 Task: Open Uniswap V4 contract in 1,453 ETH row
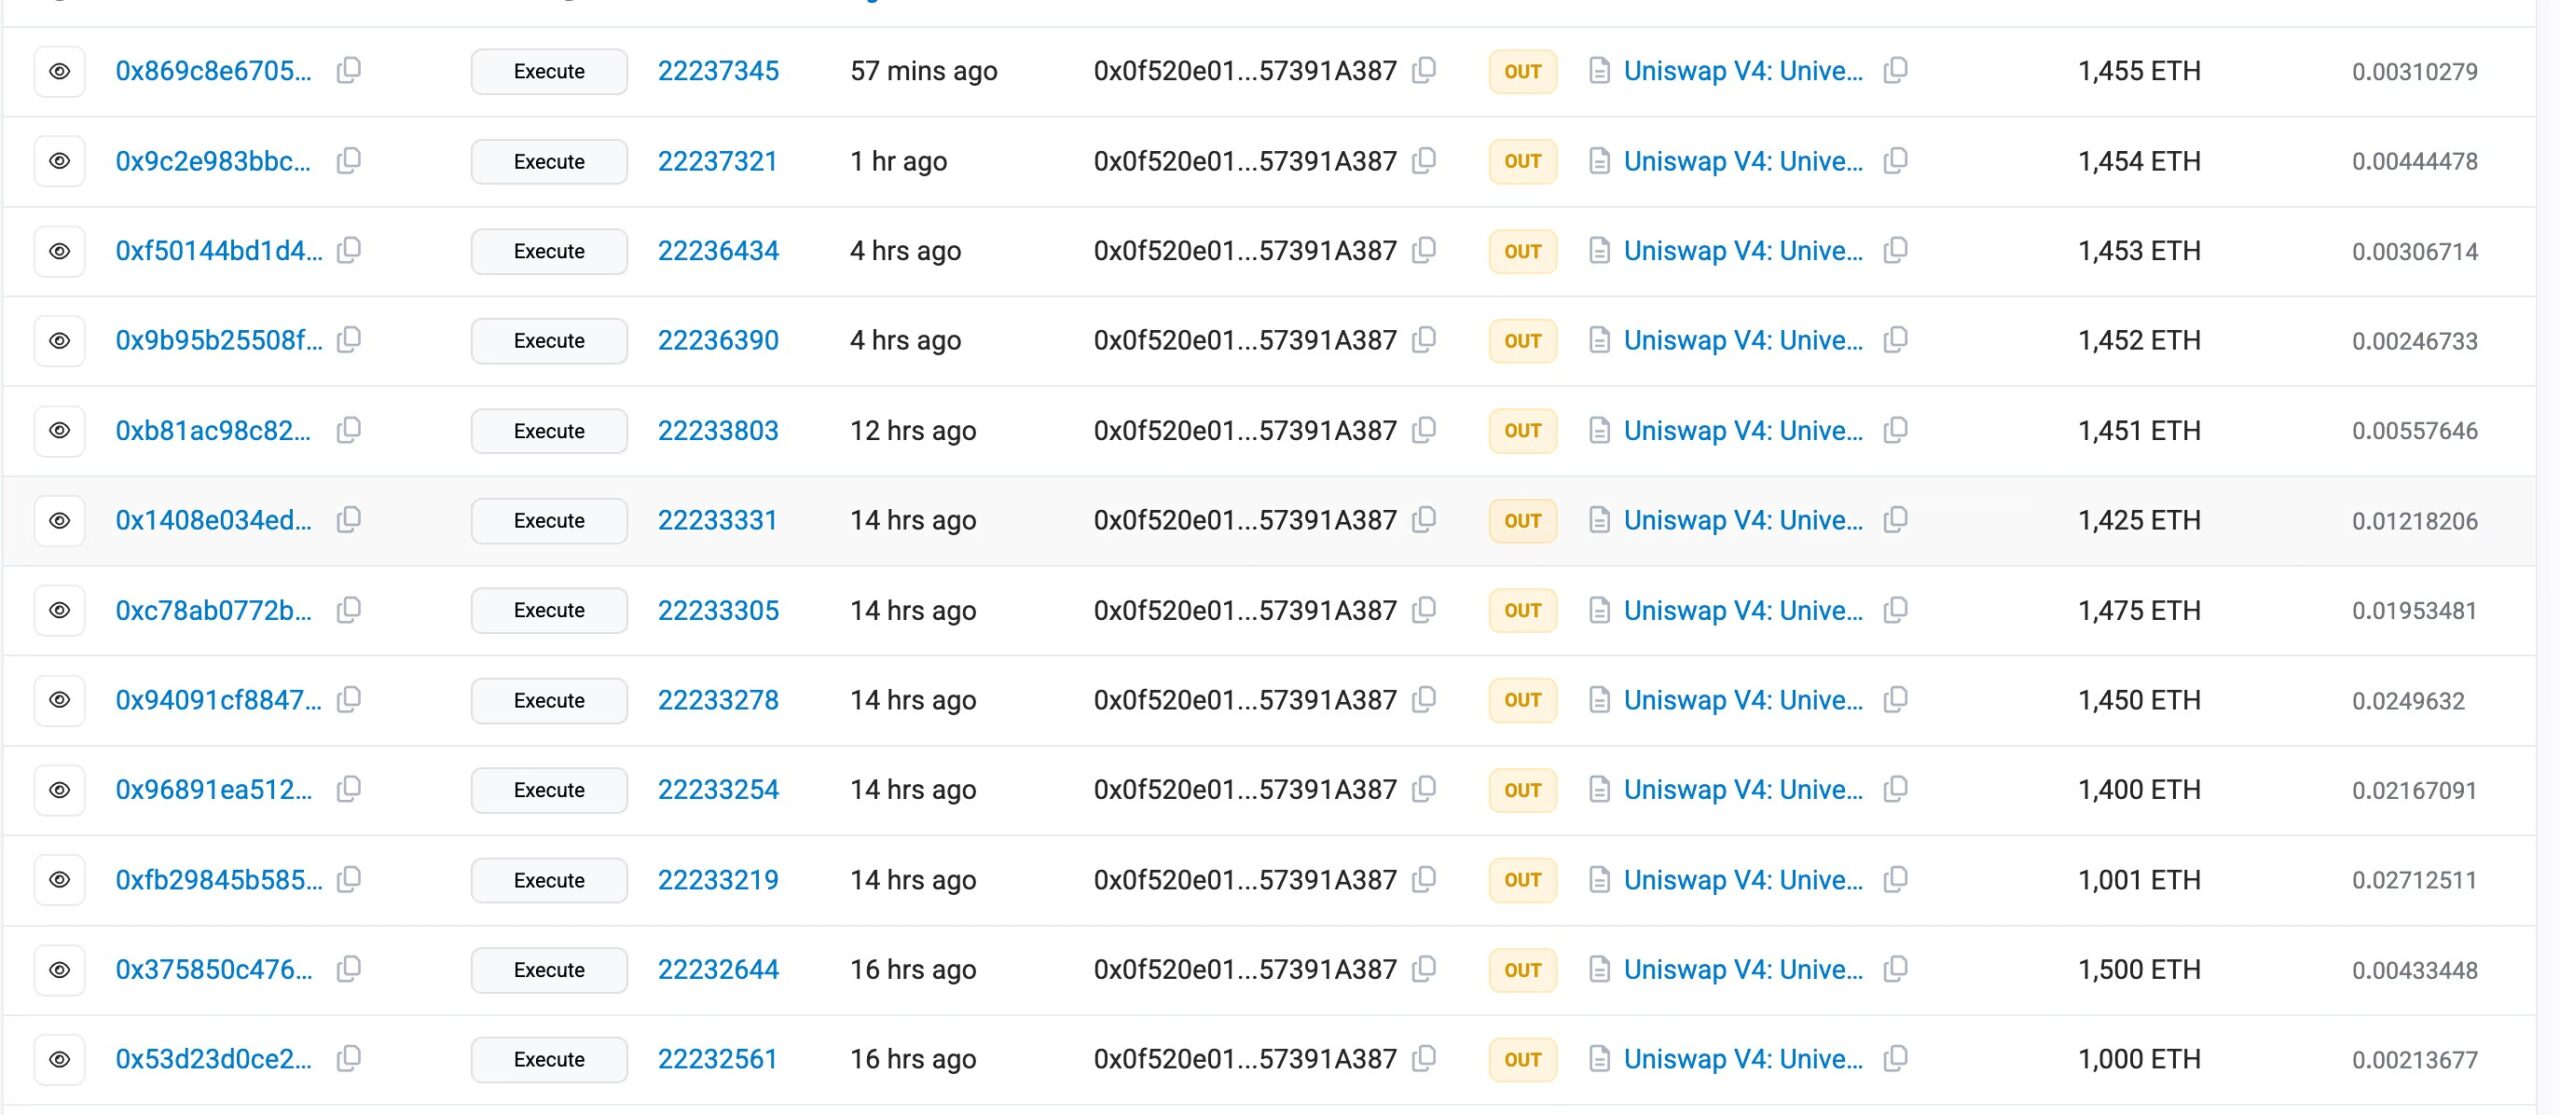pos(1743,250)
